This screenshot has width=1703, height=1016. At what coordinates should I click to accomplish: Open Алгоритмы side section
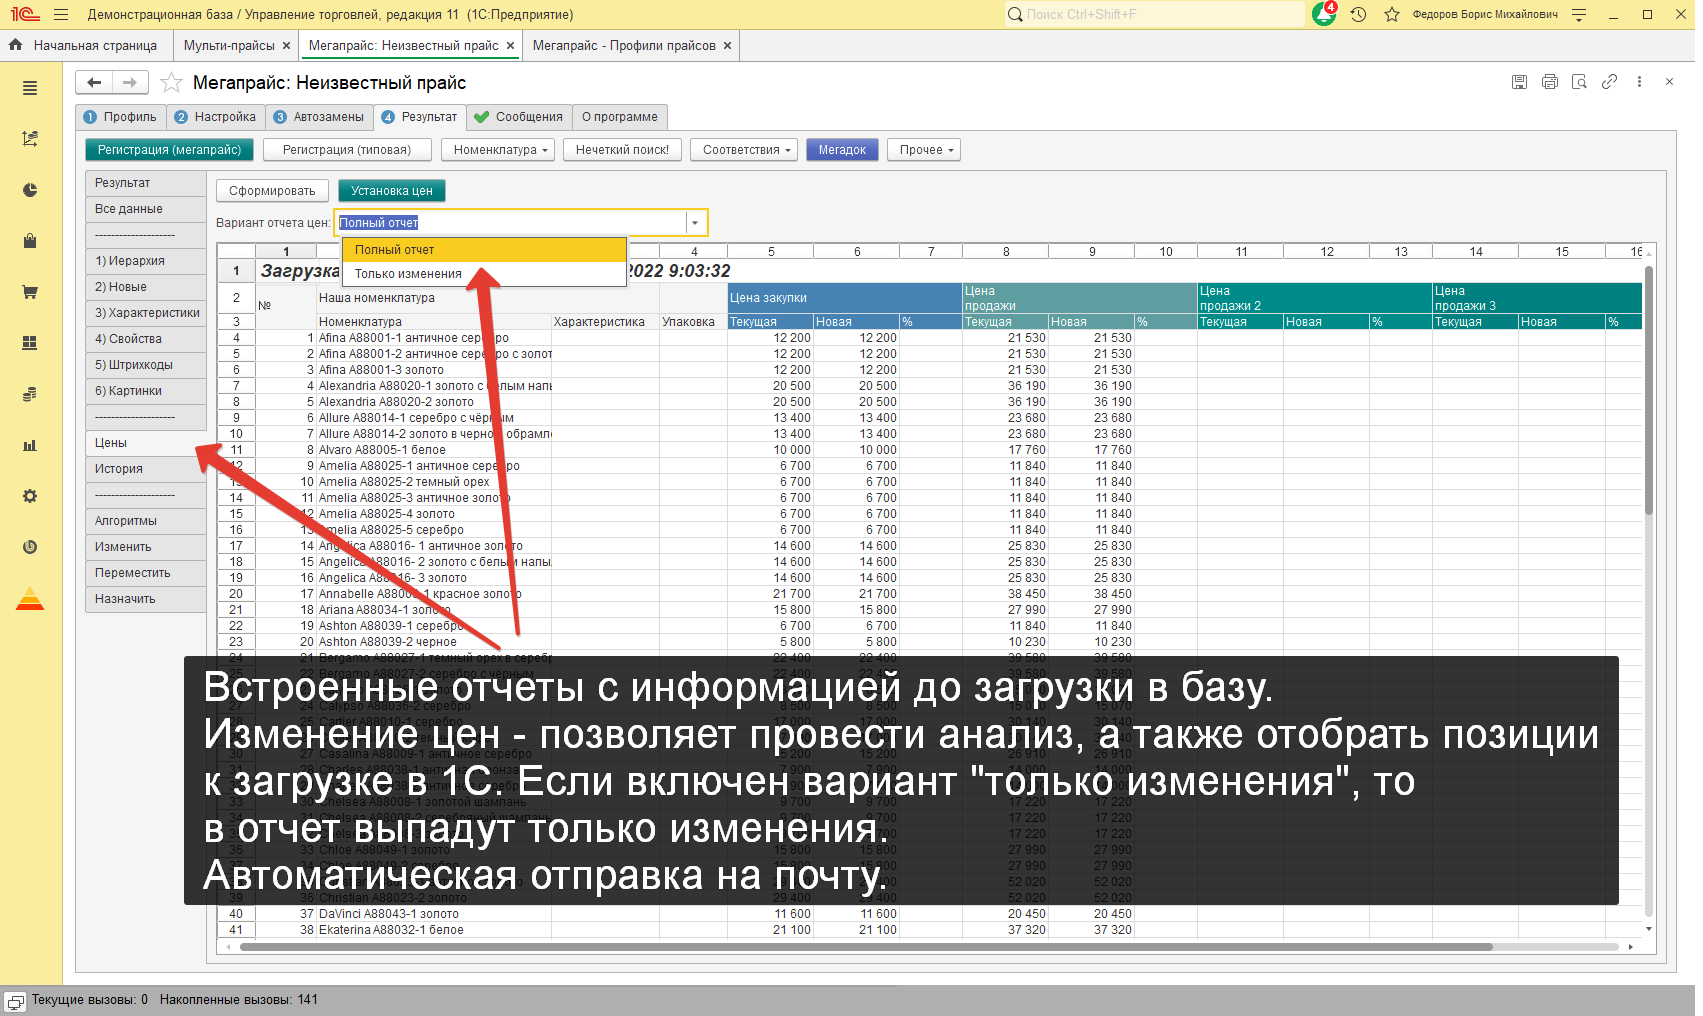pyautogui.click(x=146, y=521)
